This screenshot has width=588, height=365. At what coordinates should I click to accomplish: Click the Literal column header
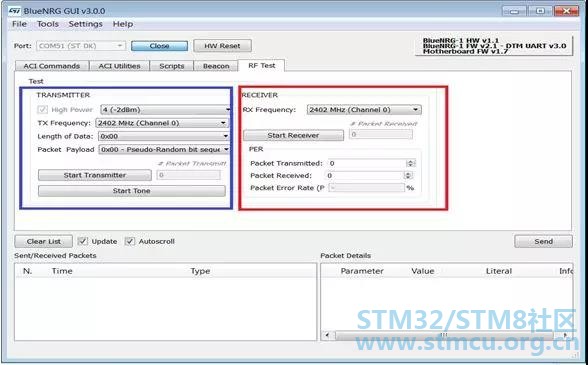pos(499,271)
